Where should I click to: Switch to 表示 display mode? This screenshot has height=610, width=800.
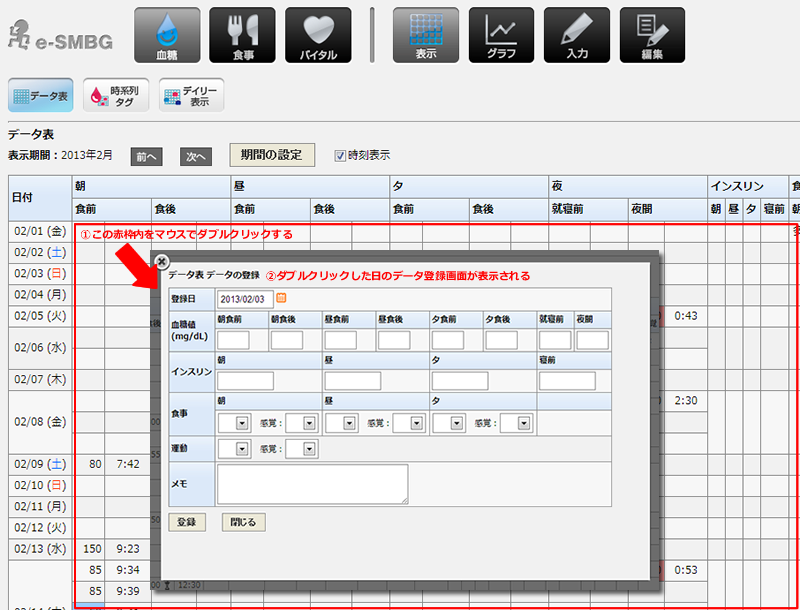[x=426, y=35]
